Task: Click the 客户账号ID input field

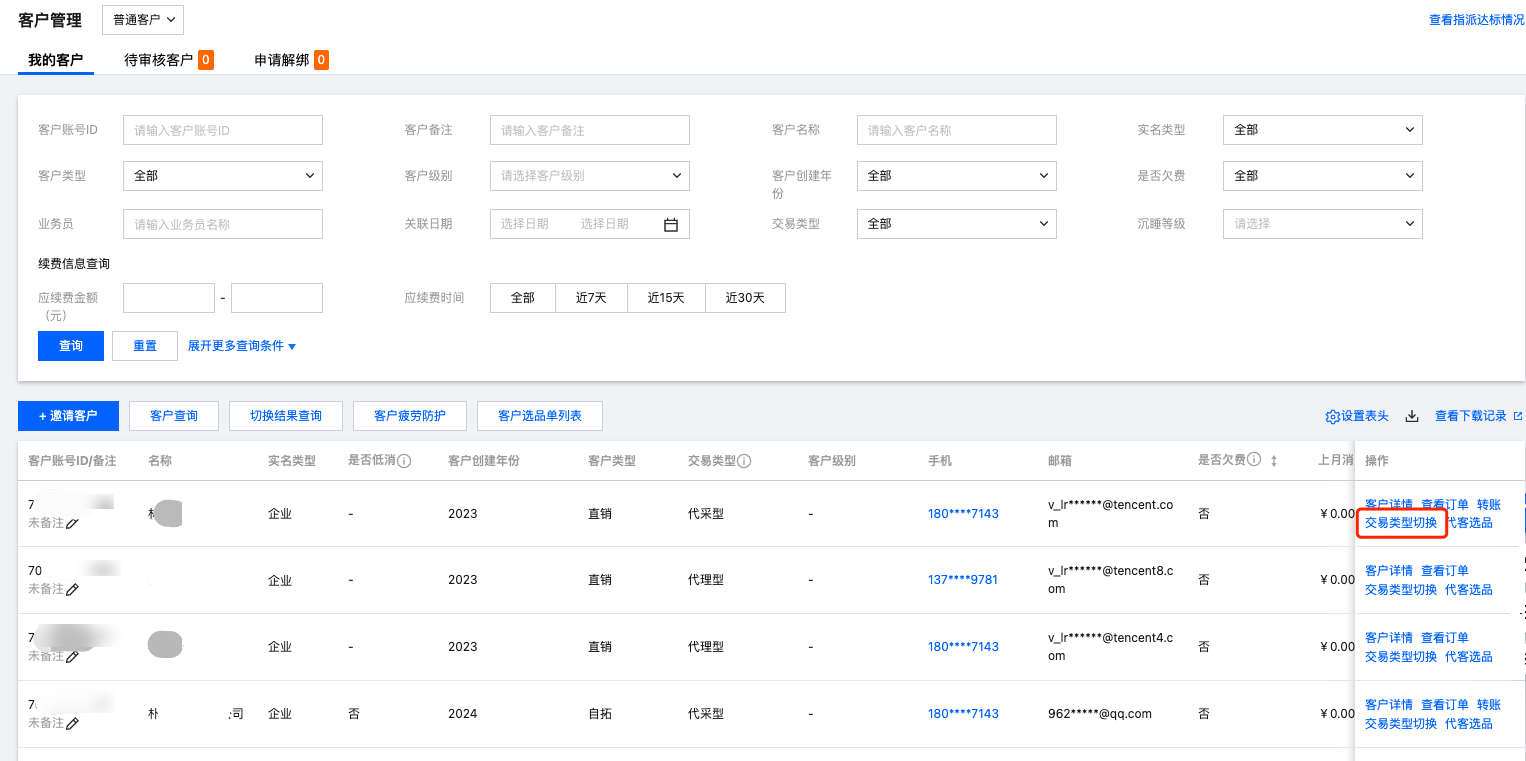Action: pyautogui.click(x=222, y=130)
